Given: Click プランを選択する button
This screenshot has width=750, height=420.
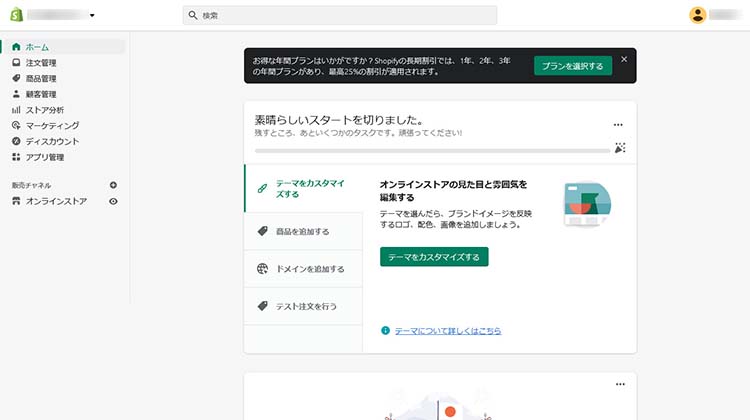Looking at the screenshot, I should 573,66.
